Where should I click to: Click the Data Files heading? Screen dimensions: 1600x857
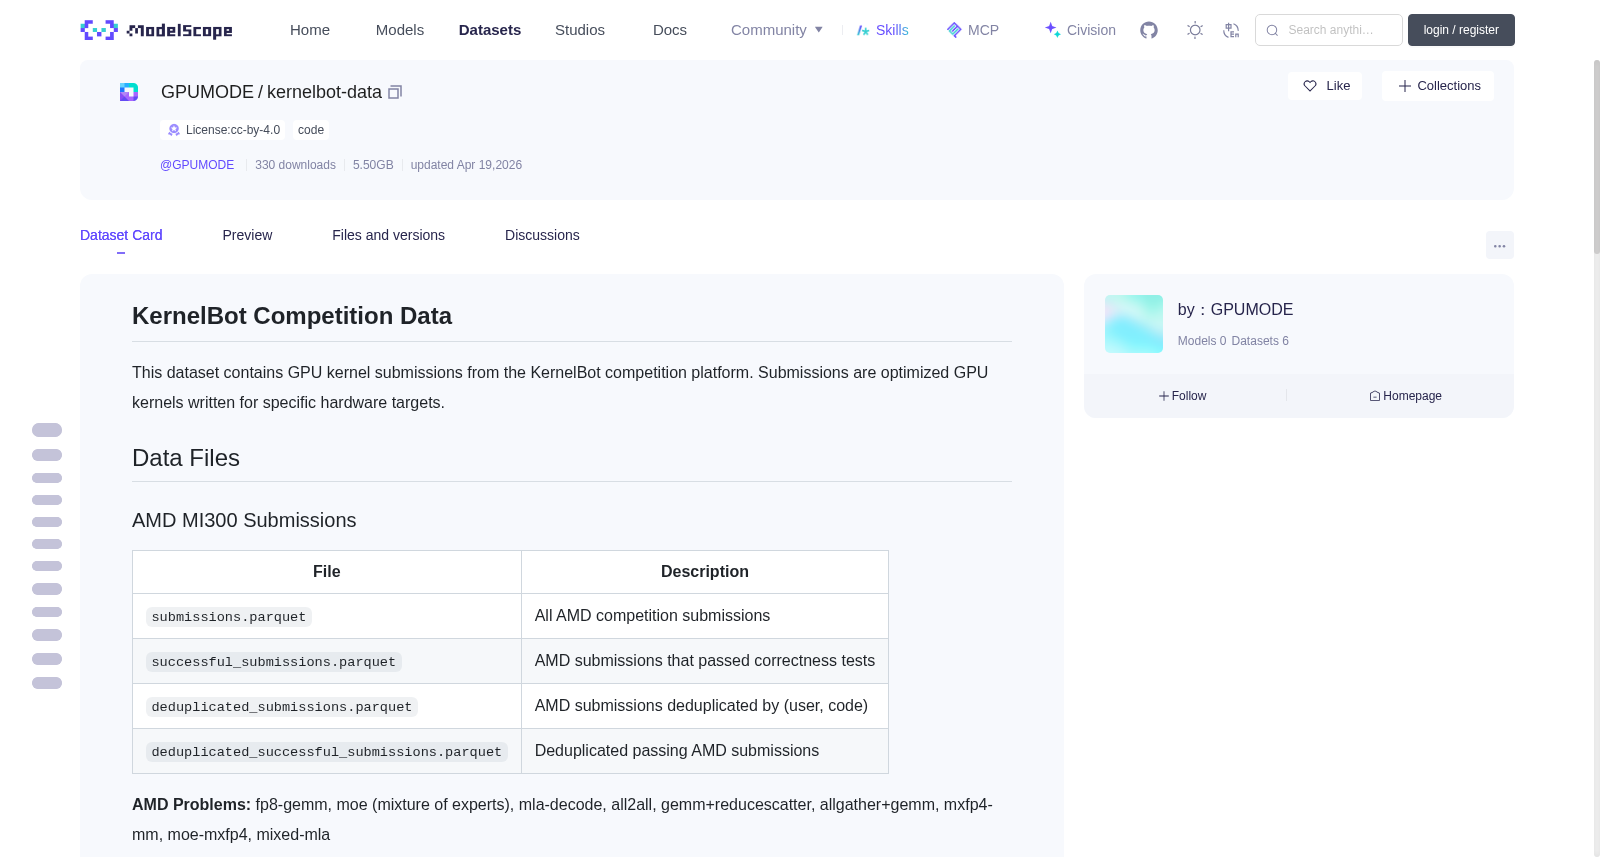point(186,458)
